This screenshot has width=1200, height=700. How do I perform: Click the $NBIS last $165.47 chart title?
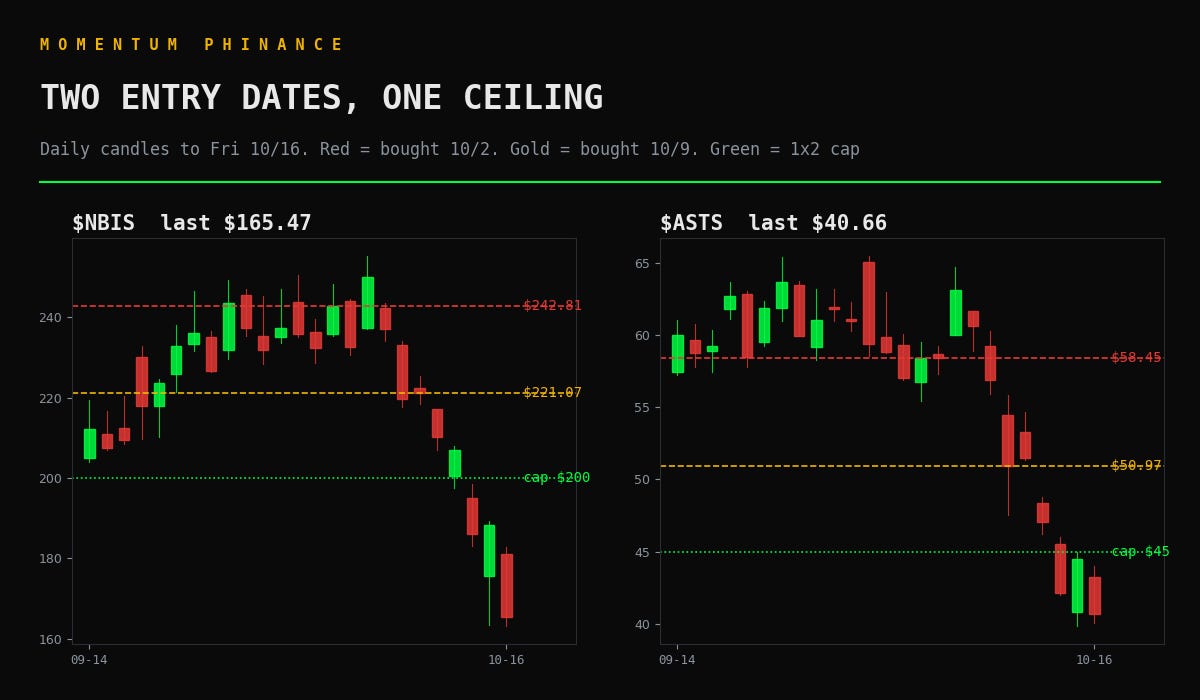pos(192,223)
